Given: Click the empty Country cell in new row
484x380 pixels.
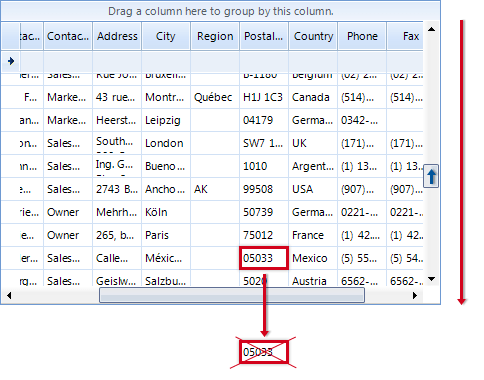Looking at the screenshot, I should coord(313,61).
